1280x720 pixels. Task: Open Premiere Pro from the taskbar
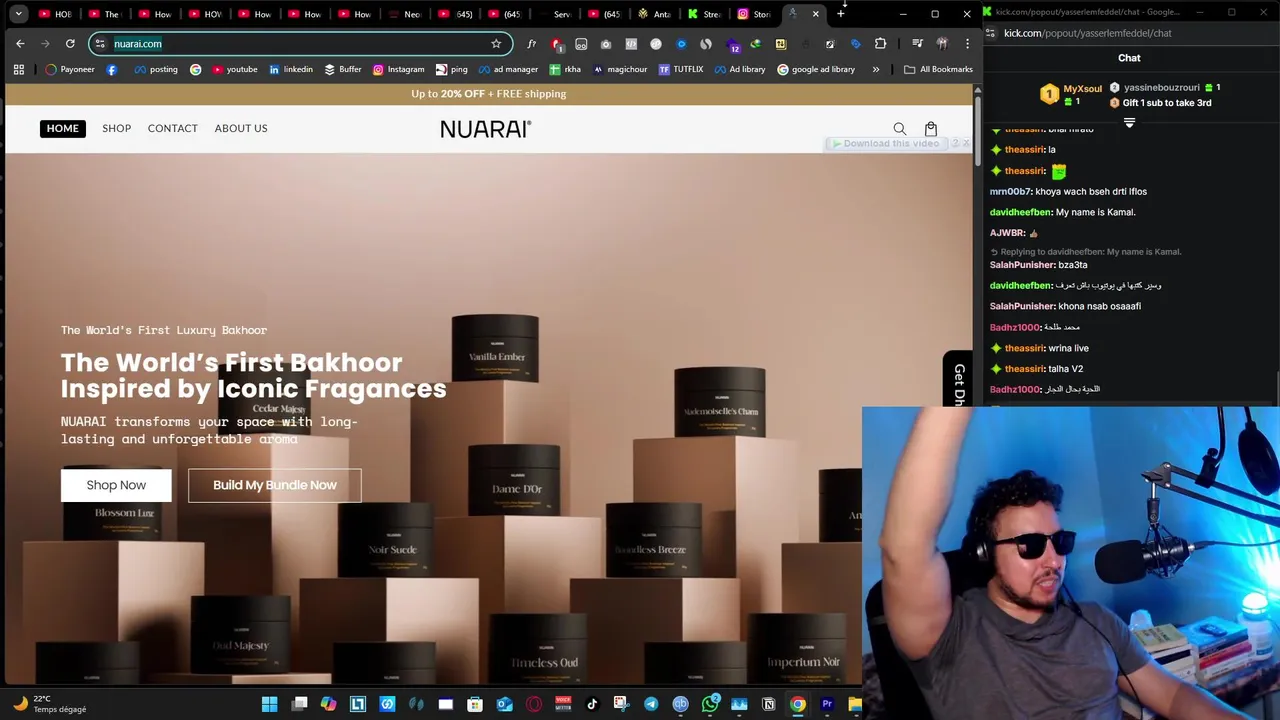click(x=827, y=704)
